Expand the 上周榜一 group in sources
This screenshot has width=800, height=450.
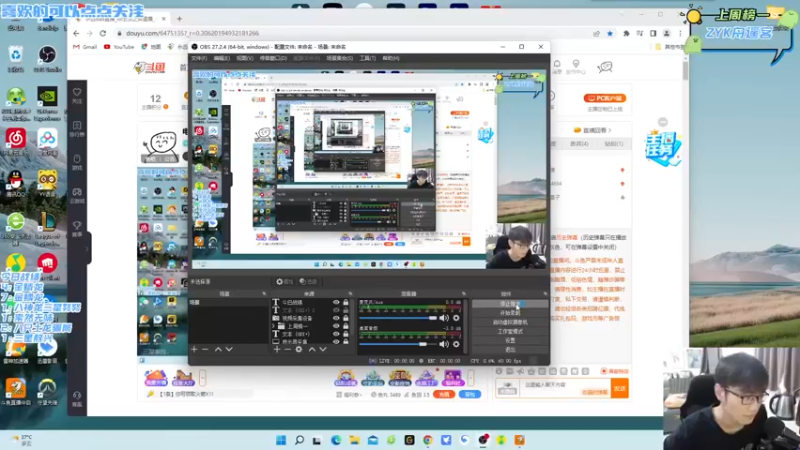click(x=273, y=326)
